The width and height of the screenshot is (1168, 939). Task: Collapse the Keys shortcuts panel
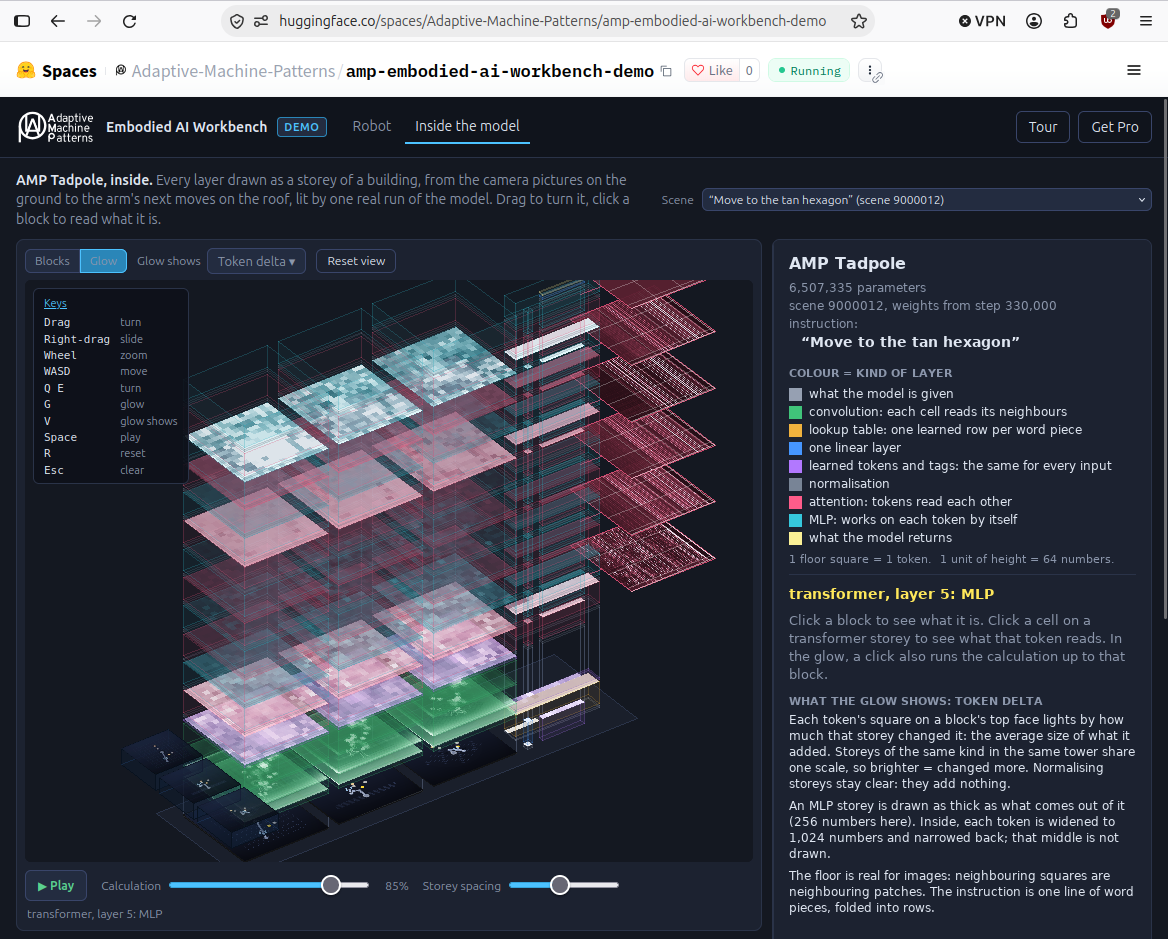(55, 303)
